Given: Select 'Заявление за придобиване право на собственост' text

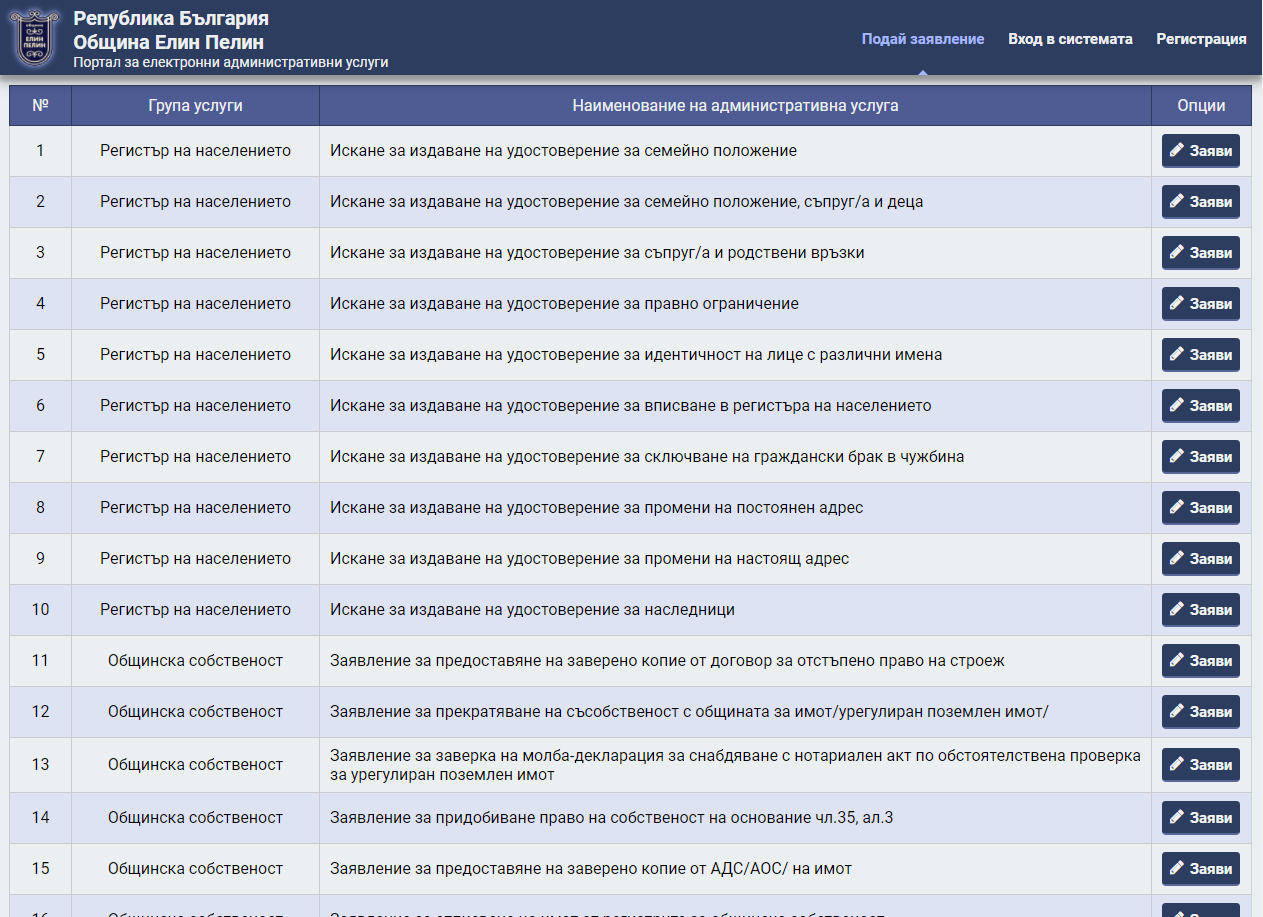Looking at the screenshot, I should [611, 818].
